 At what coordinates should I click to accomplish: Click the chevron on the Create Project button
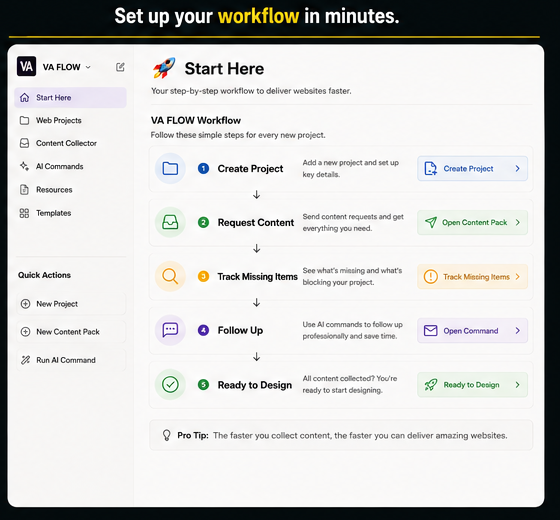click(x=518, y=169)
